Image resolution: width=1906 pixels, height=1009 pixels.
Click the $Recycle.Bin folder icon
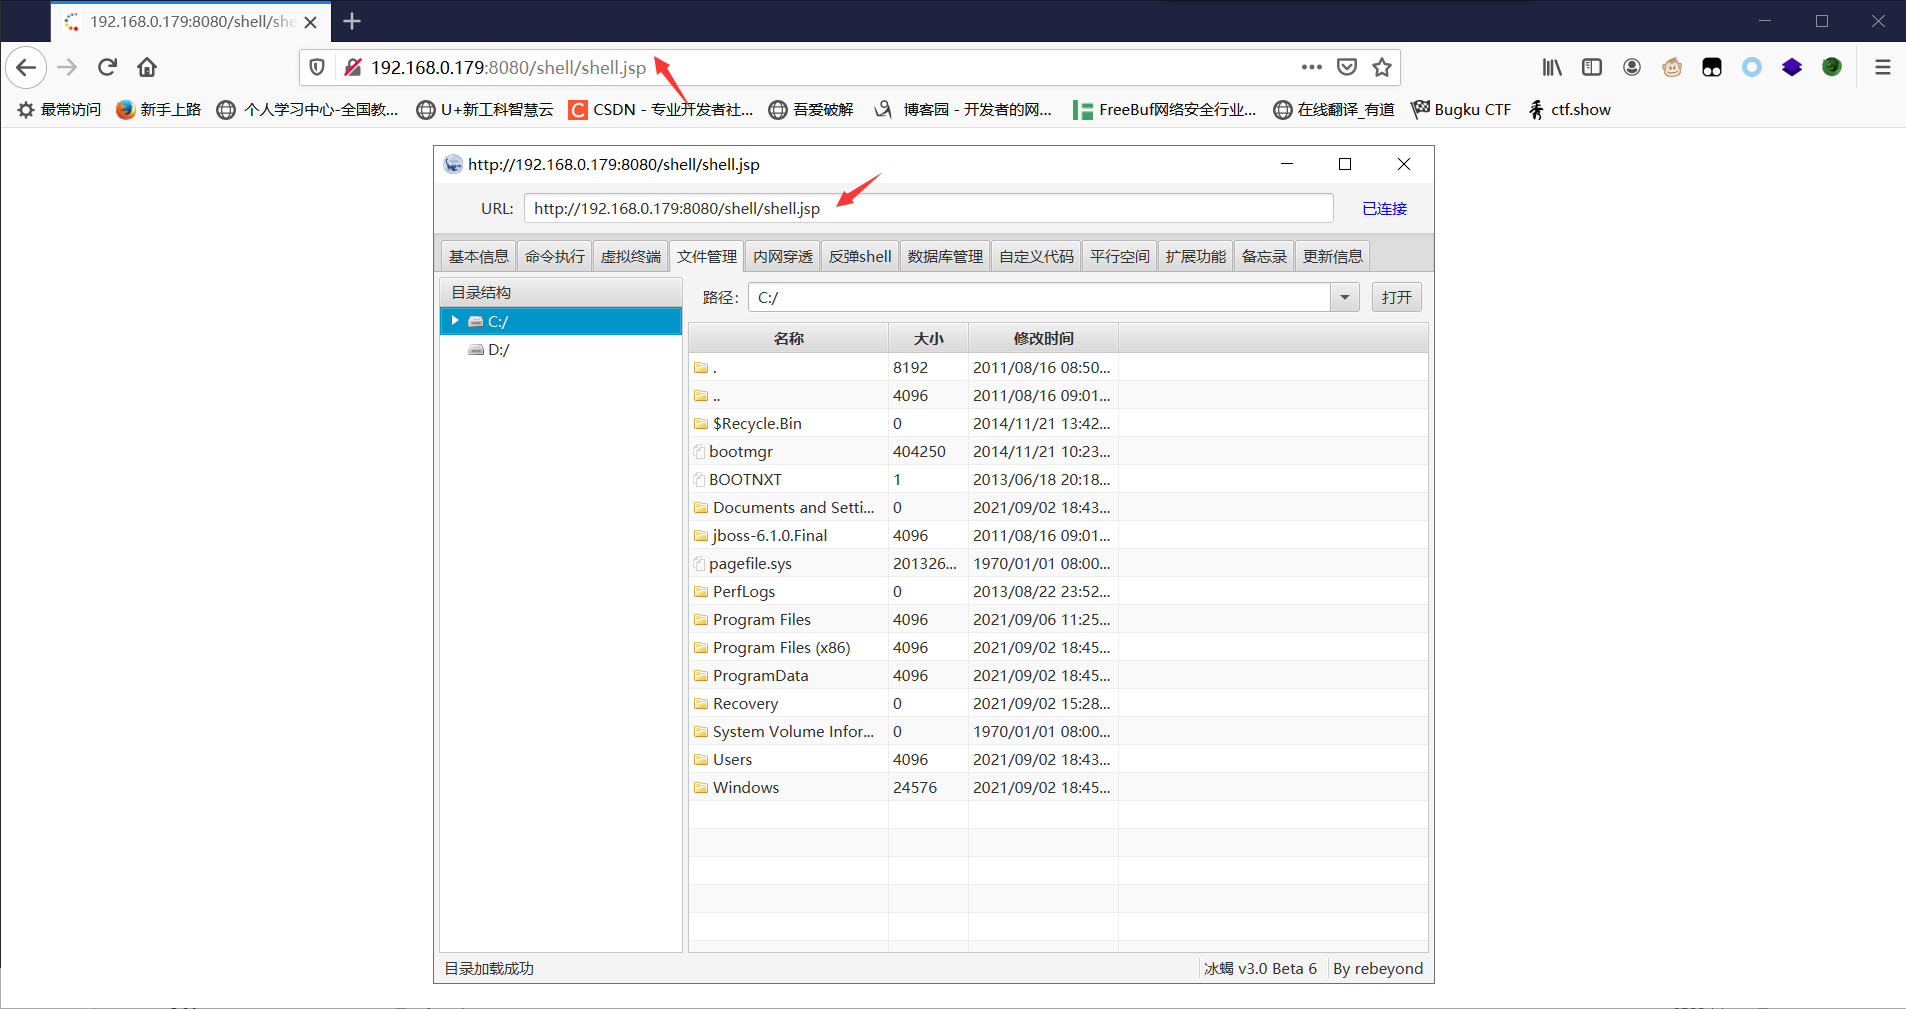click(x=701, y=424)
